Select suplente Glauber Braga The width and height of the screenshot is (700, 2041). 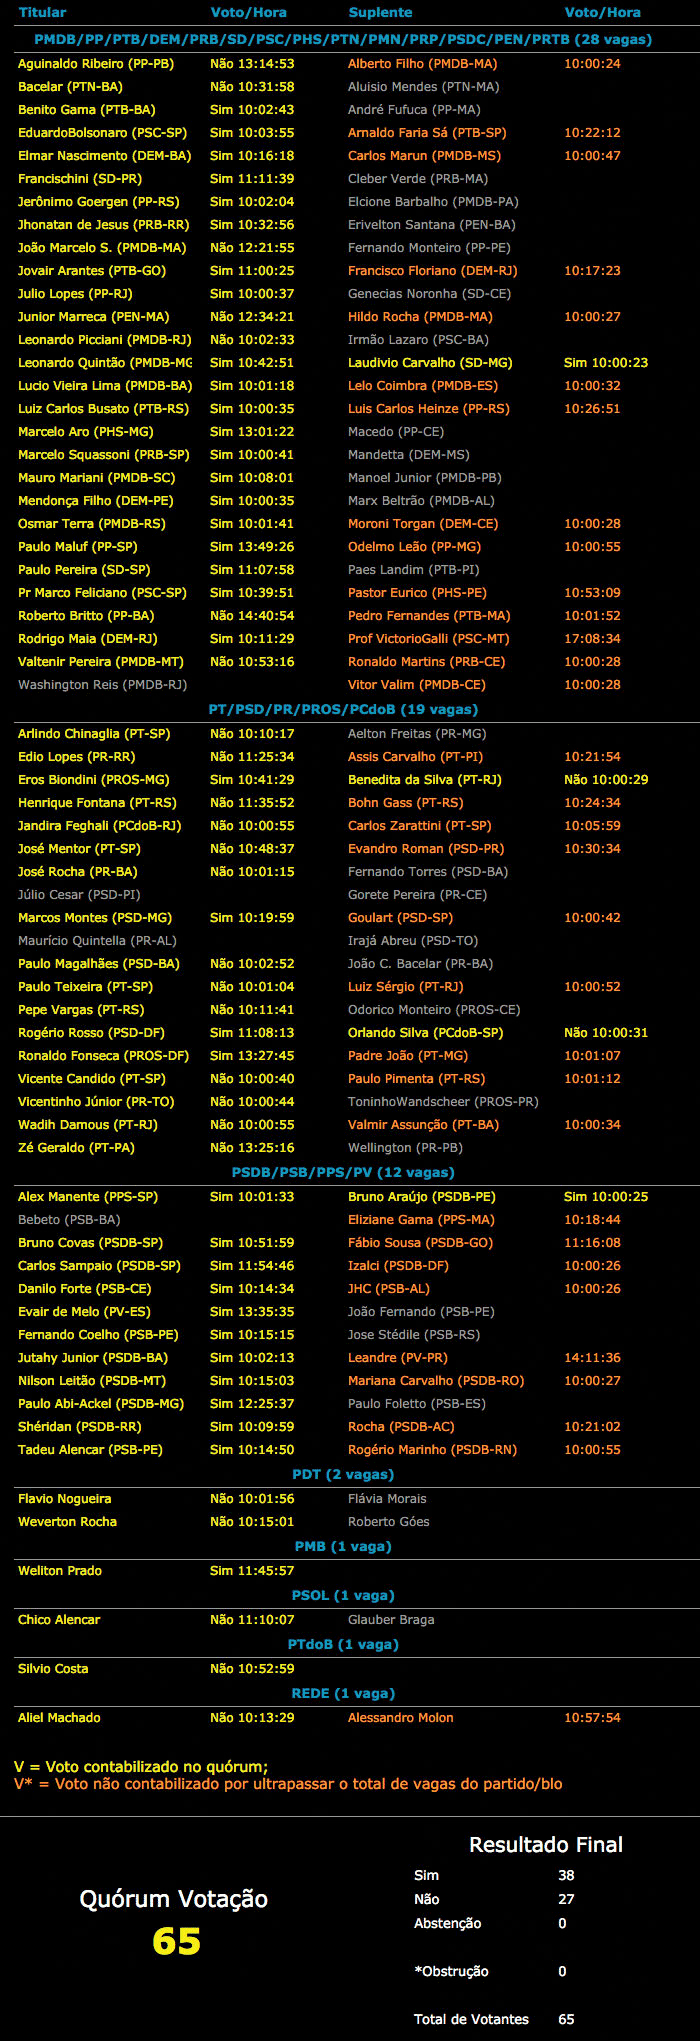[x=391, y=1620]
